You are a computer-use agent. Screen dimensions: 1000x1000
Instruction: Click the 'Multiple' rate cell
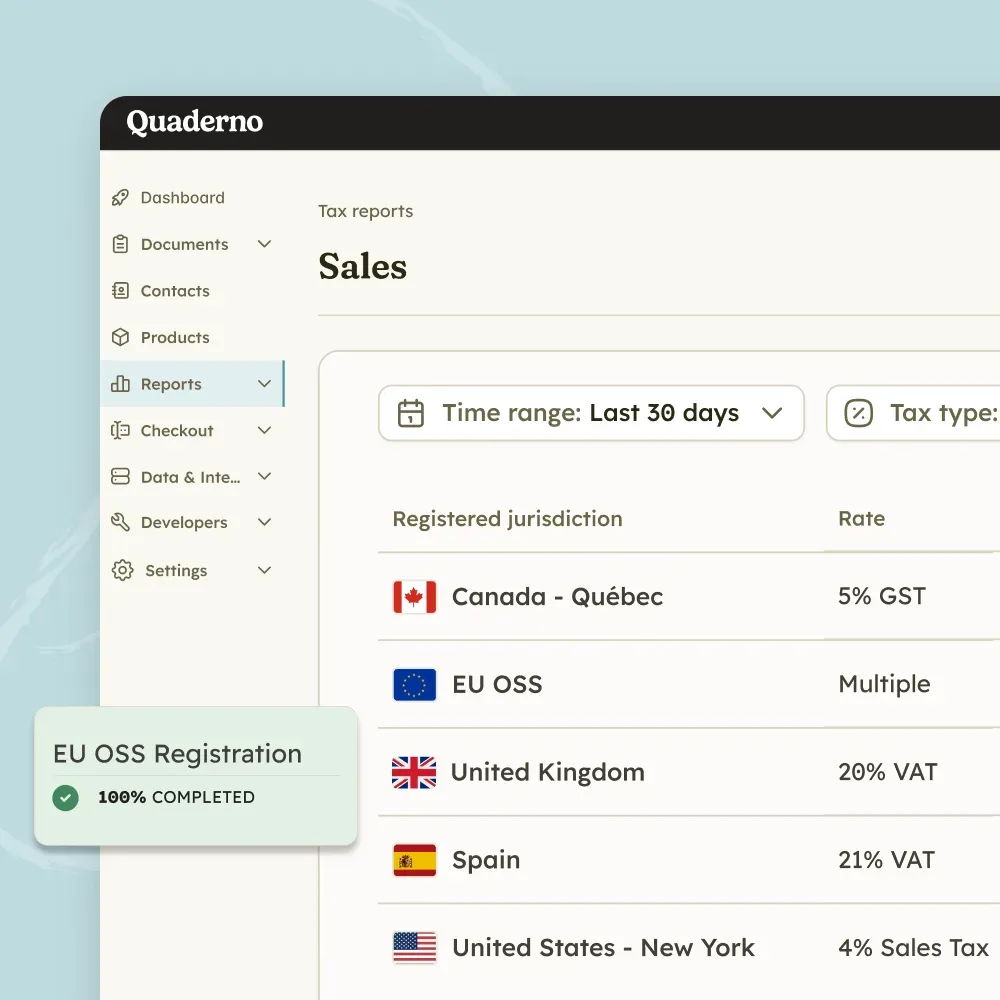885,684
